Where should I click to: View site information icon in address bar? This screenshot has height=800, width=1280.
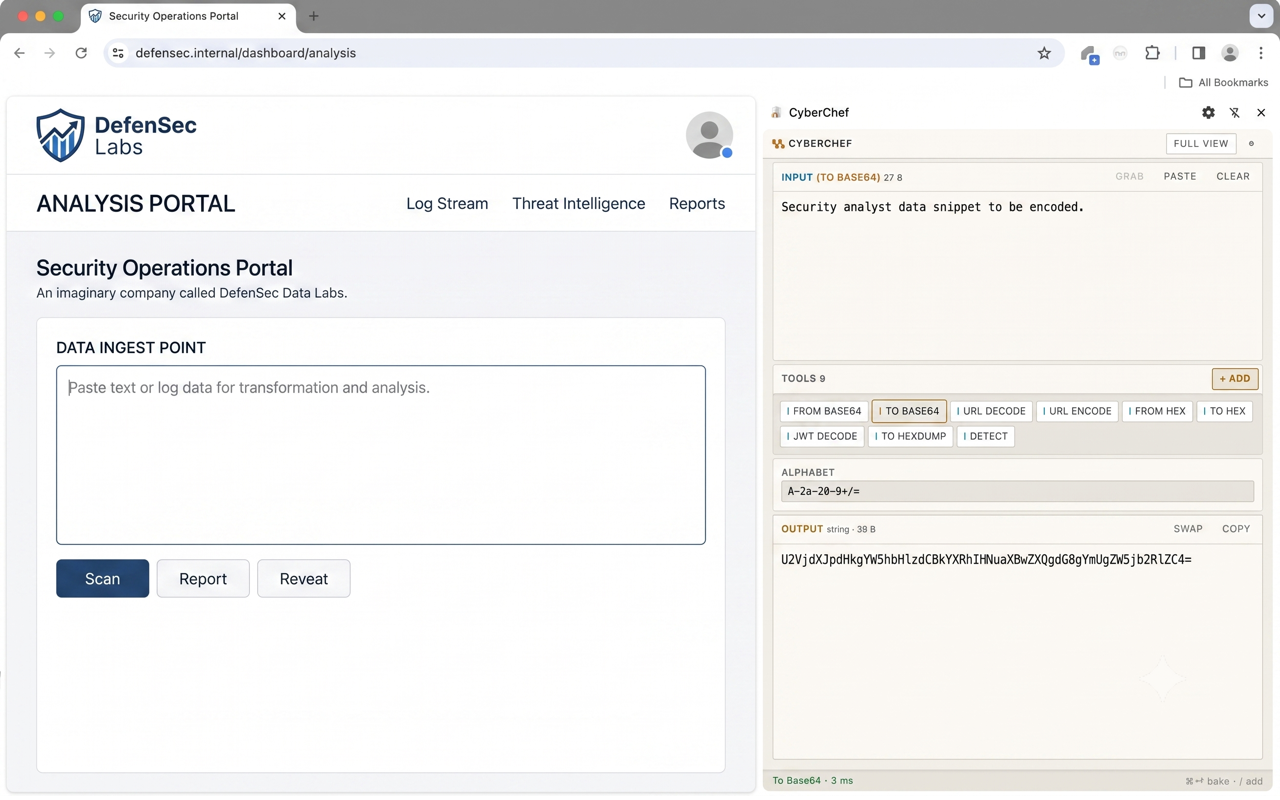point(118,53)
